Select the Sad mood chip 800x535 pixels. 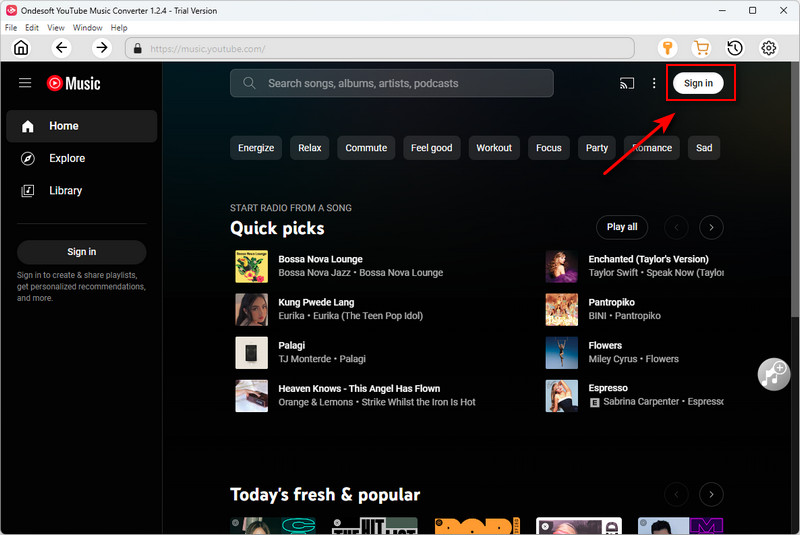point(704,148)
